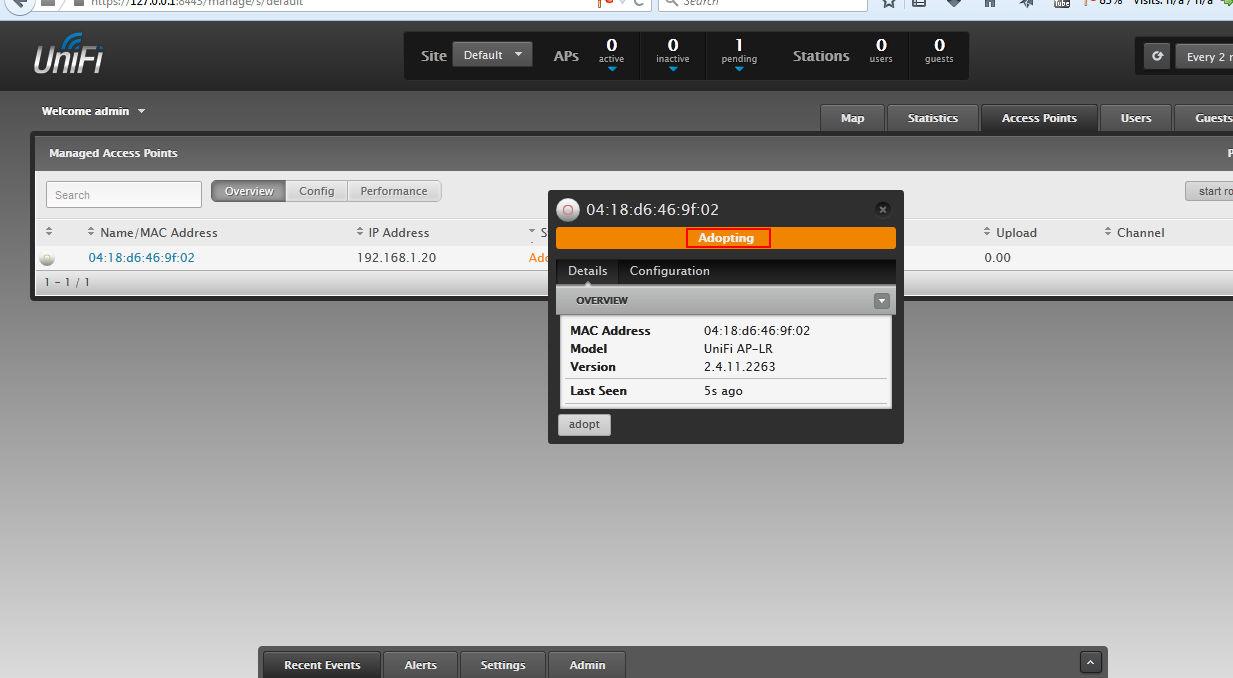This screenshot has width=1233, height=678.
Task: Click the AP status icon in table row
Action: [x=47, y=258]
